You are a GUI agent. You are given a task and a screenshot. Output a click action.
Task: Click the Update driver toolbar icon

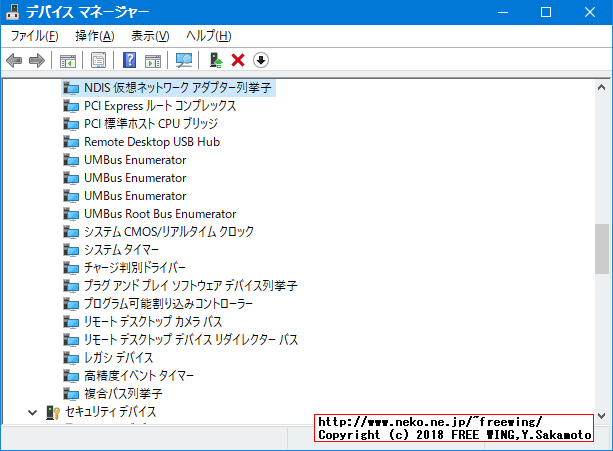click(x=216, y=61)
